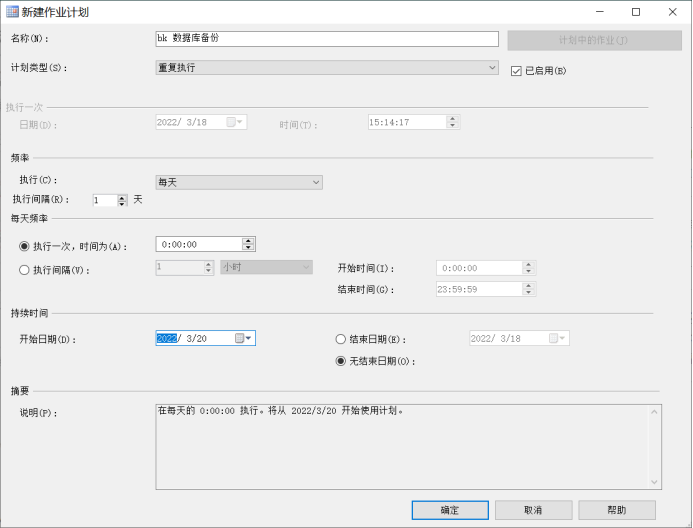
Task: Close the 新建作业计划 window
Action: (x=673, y=12)
